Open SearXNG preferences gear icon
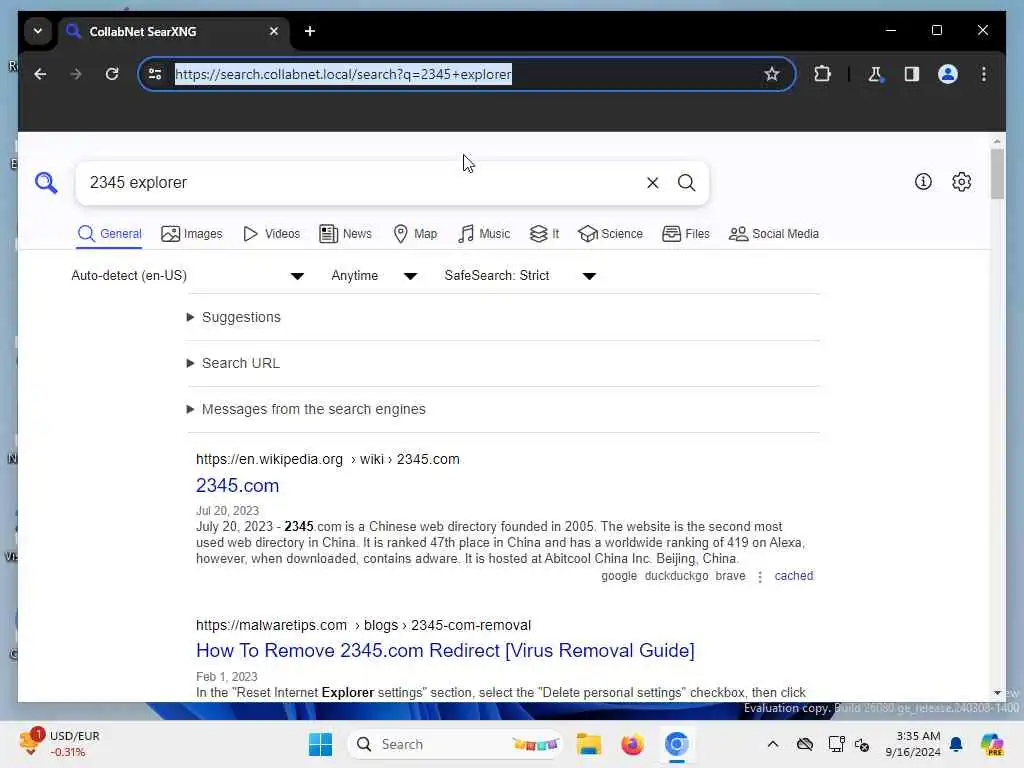Screen dimensions: 1024x768 (x=961, y=182)
